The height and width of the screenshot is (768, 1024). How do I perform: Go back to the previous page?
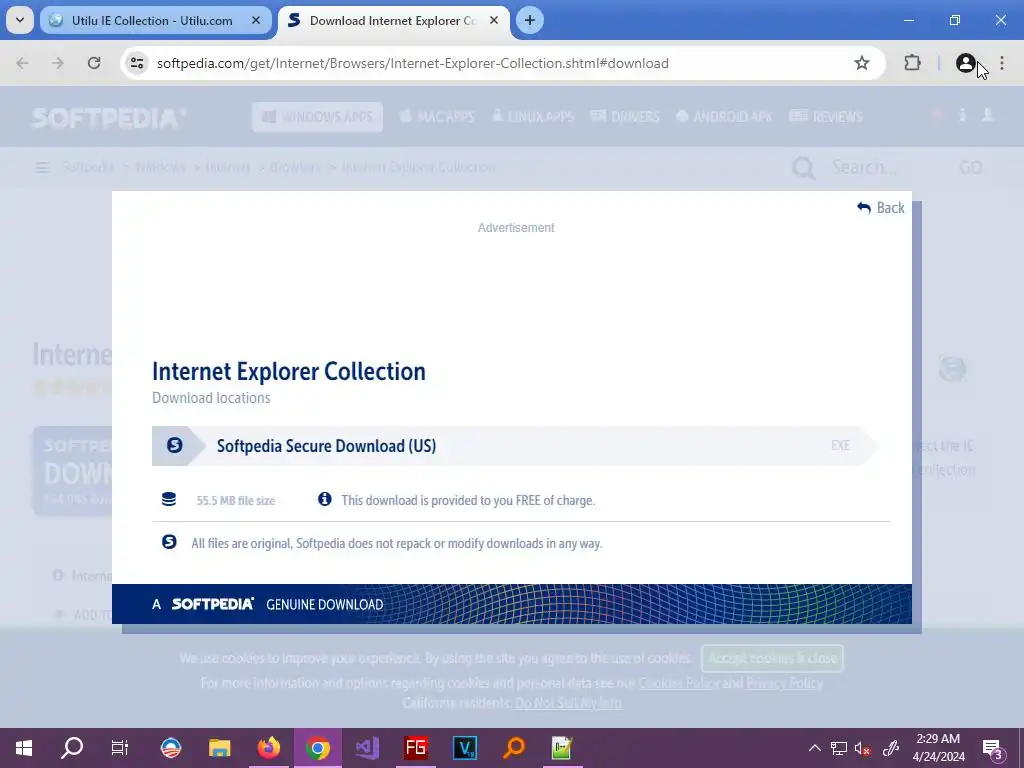(22, 63)
